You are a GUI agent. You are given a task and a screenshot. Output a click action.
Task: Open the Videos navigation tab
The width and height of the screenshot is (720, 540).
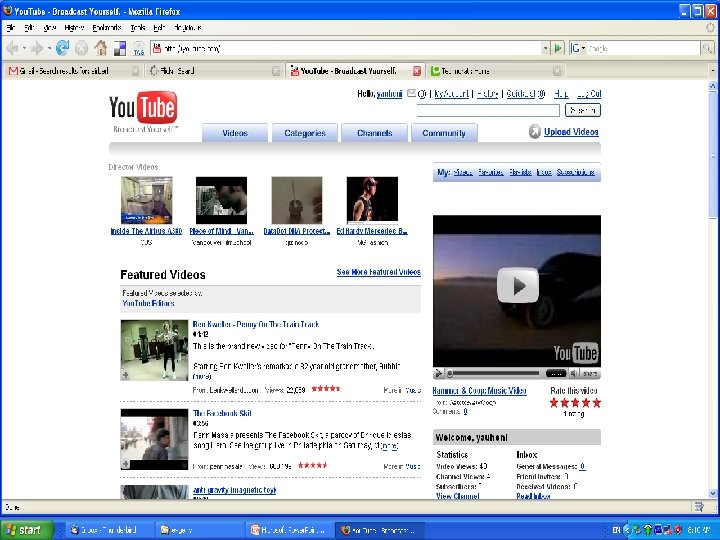pyautogui.click(x=235, y=133)
